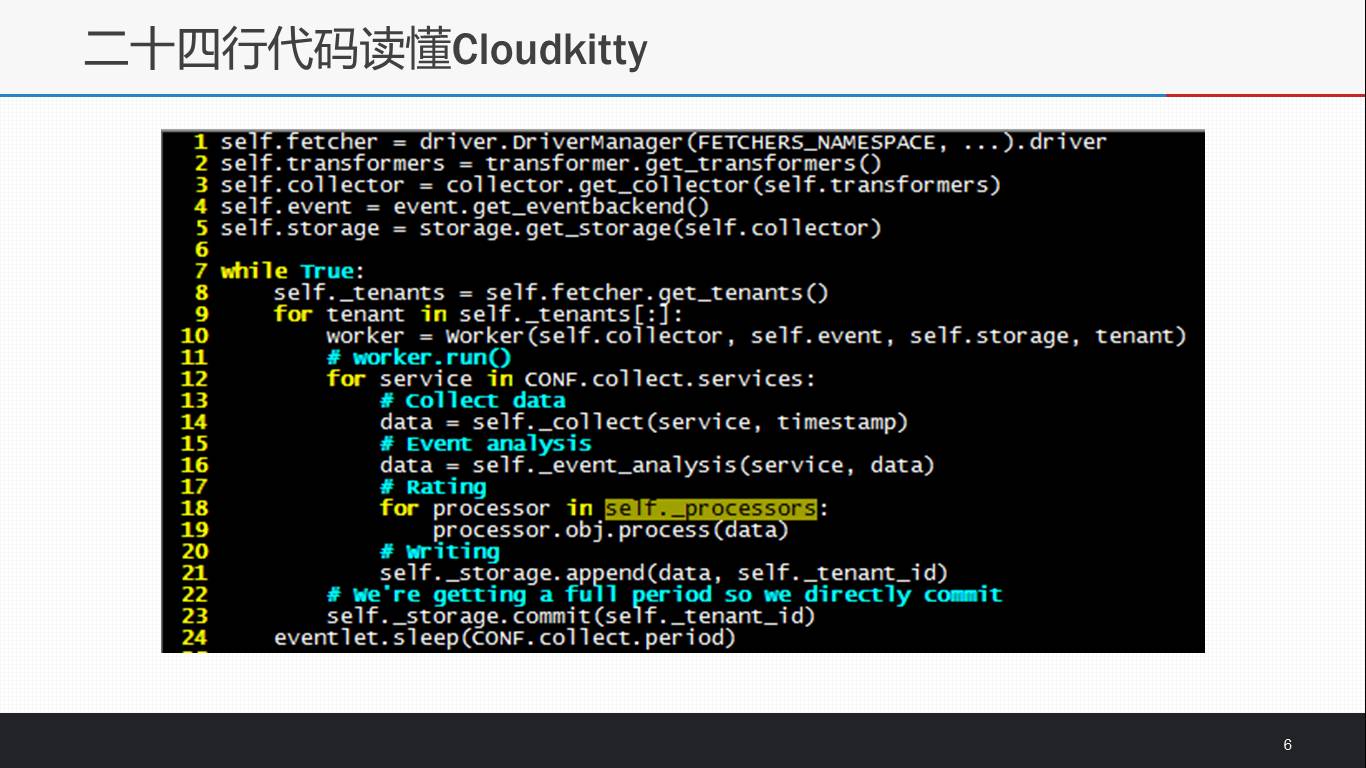
Task: Click line 12 "for service in CONF.collect.services:"
Action: [571, 379]
